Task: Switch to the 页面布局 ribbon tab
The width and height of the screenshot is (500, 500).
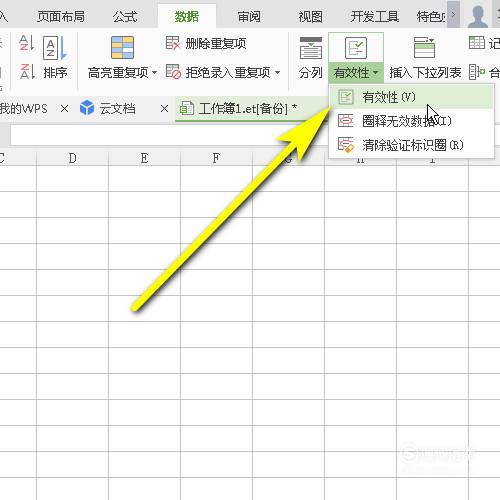Action: click(61, 16)
